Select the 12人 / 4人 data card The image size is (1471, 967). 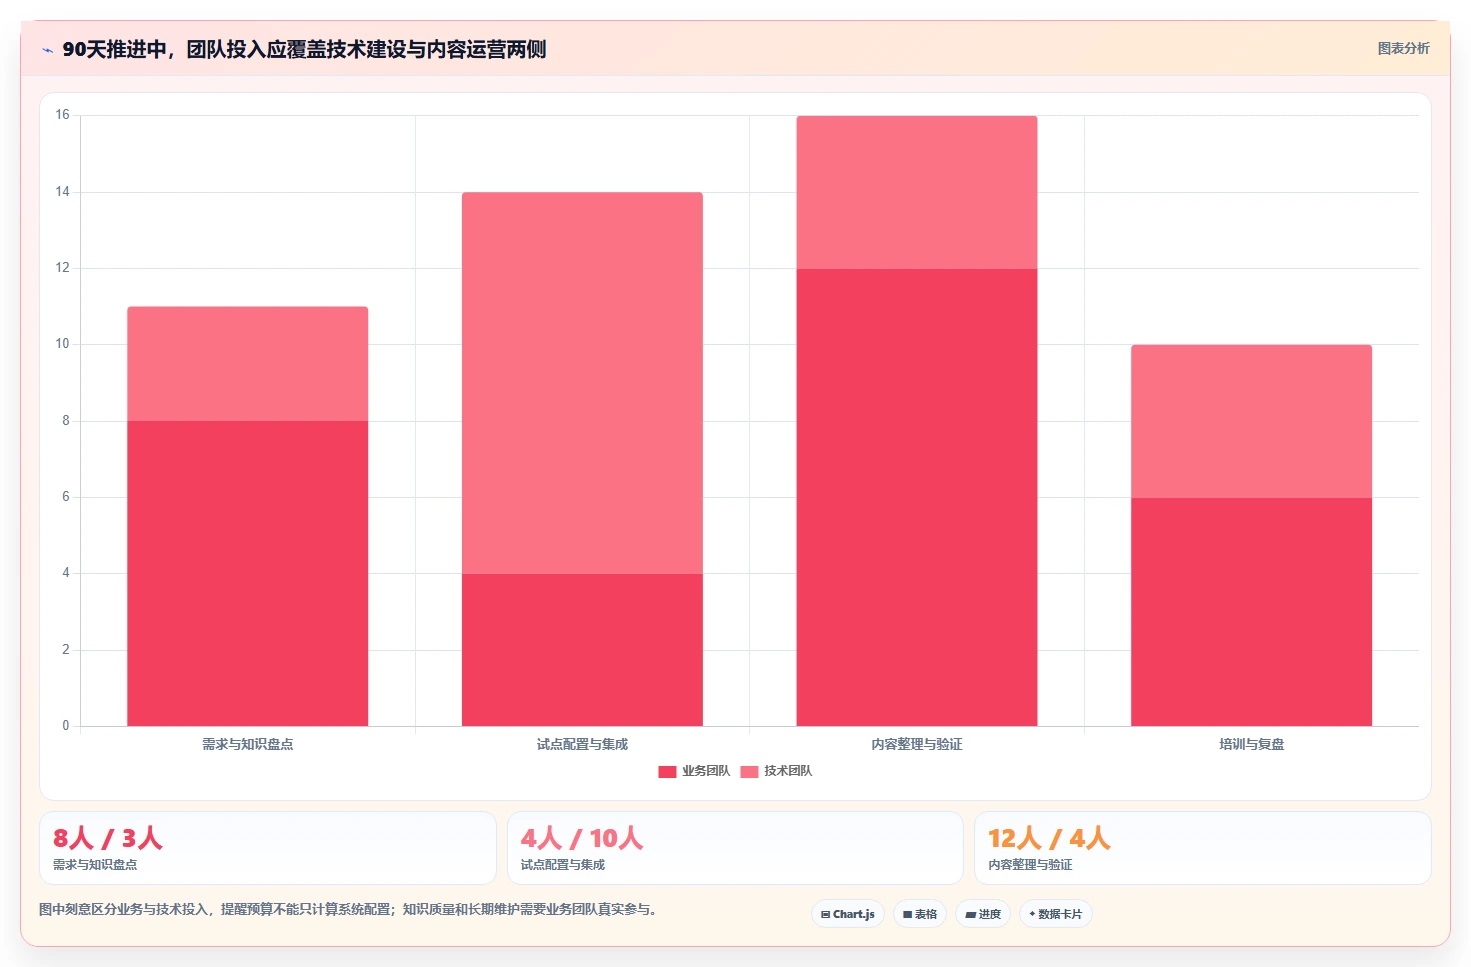coord(1203,848)
